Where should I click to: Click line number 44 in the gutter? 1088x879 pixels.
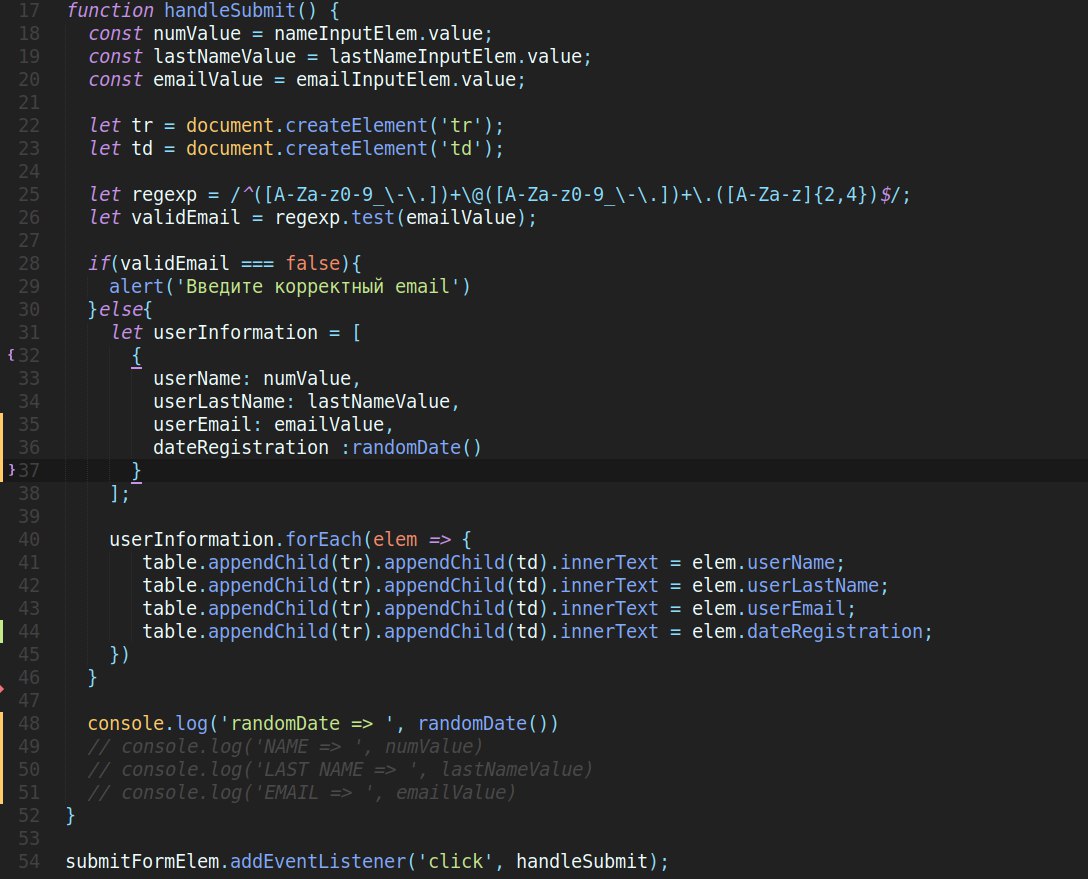(x=28, y=631)
